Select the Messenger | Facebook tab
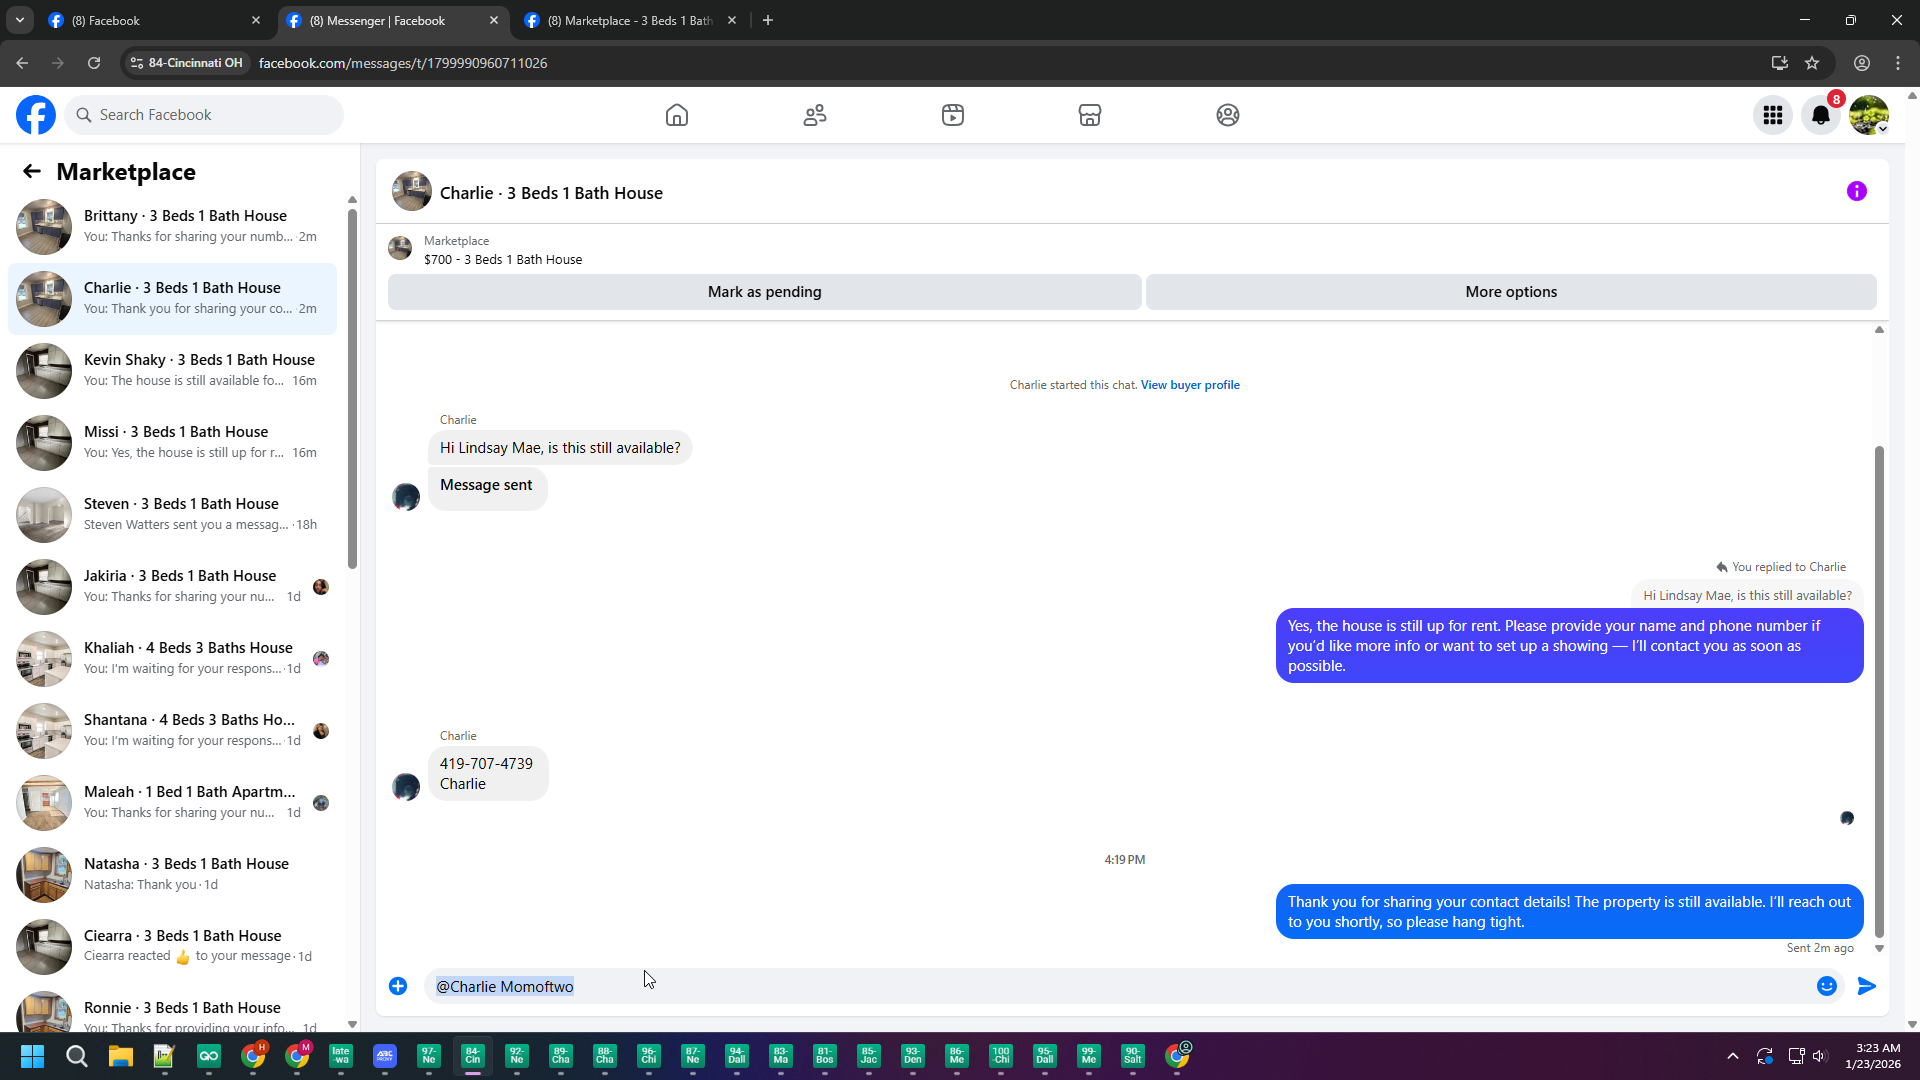1920x1080 pixels. 391,20
